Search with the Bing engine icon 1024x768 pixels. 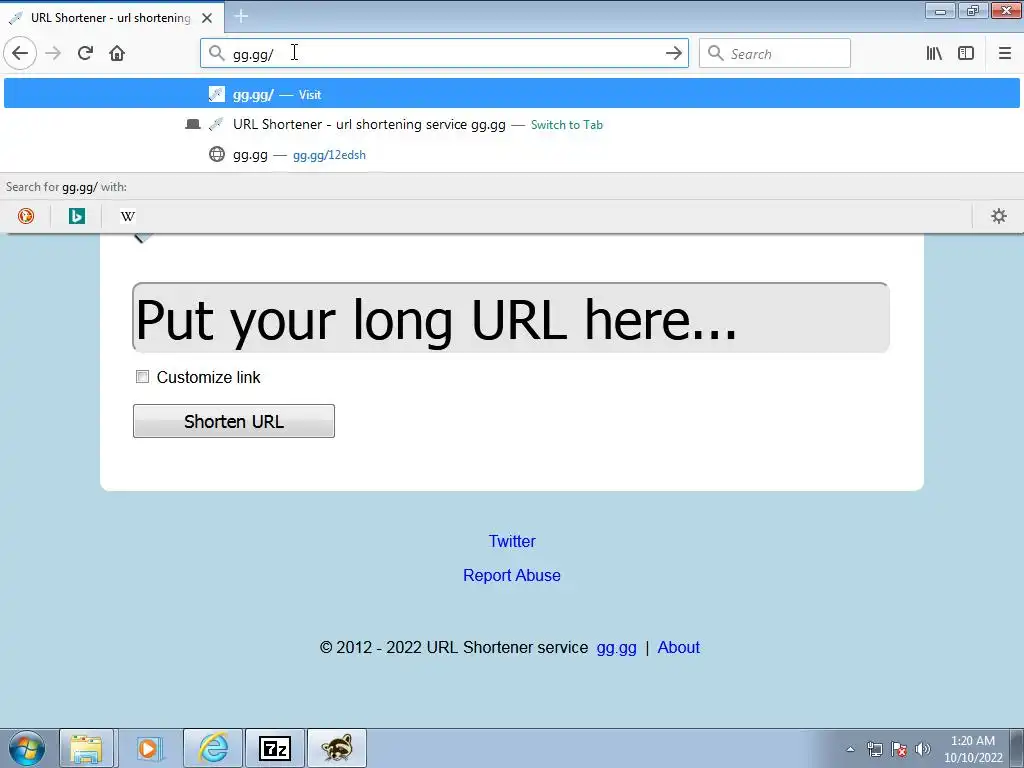pos(76,216)
